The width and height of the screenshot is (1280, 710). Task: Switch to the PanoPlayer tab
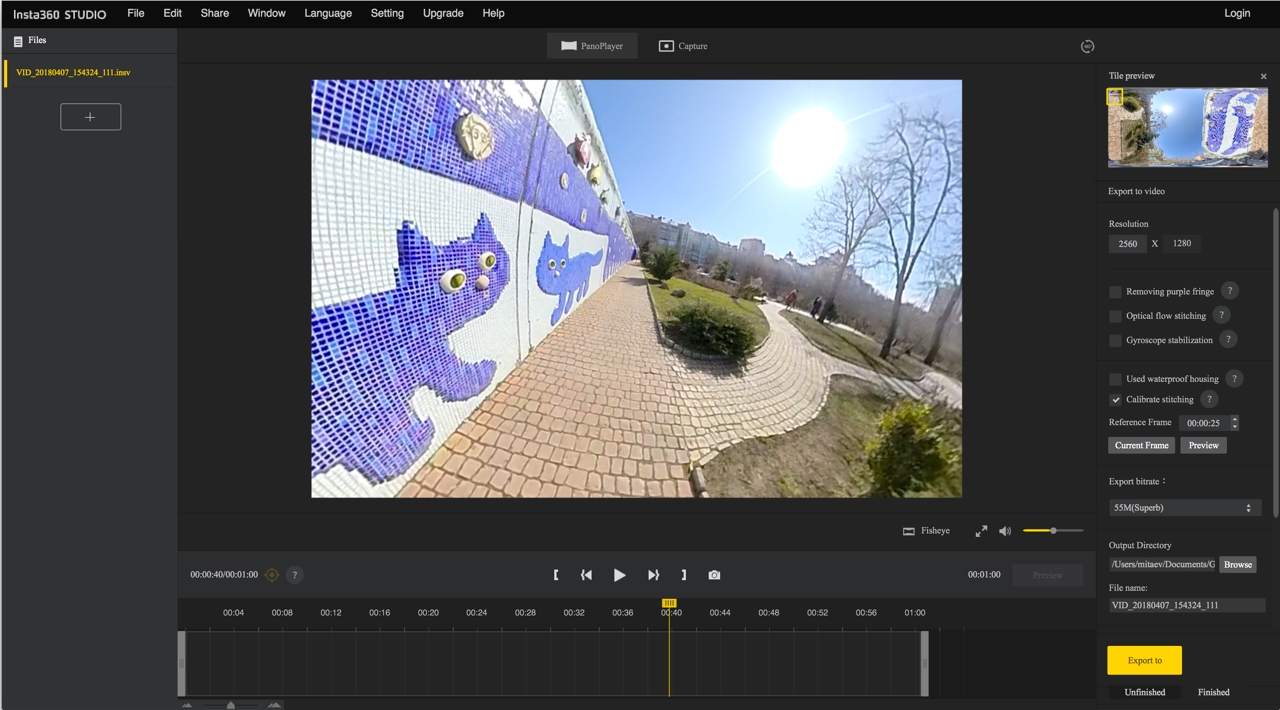pos(592,46)
